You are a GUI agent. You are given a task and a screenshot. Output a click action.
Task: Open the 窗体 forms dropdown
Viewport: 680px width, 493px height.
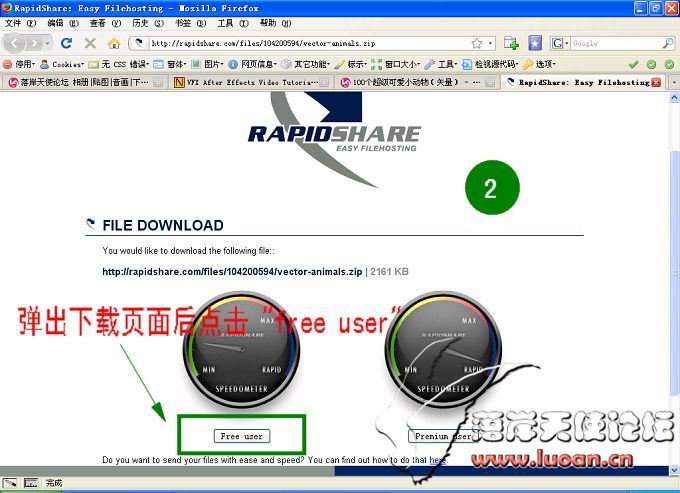click(170, 64)
